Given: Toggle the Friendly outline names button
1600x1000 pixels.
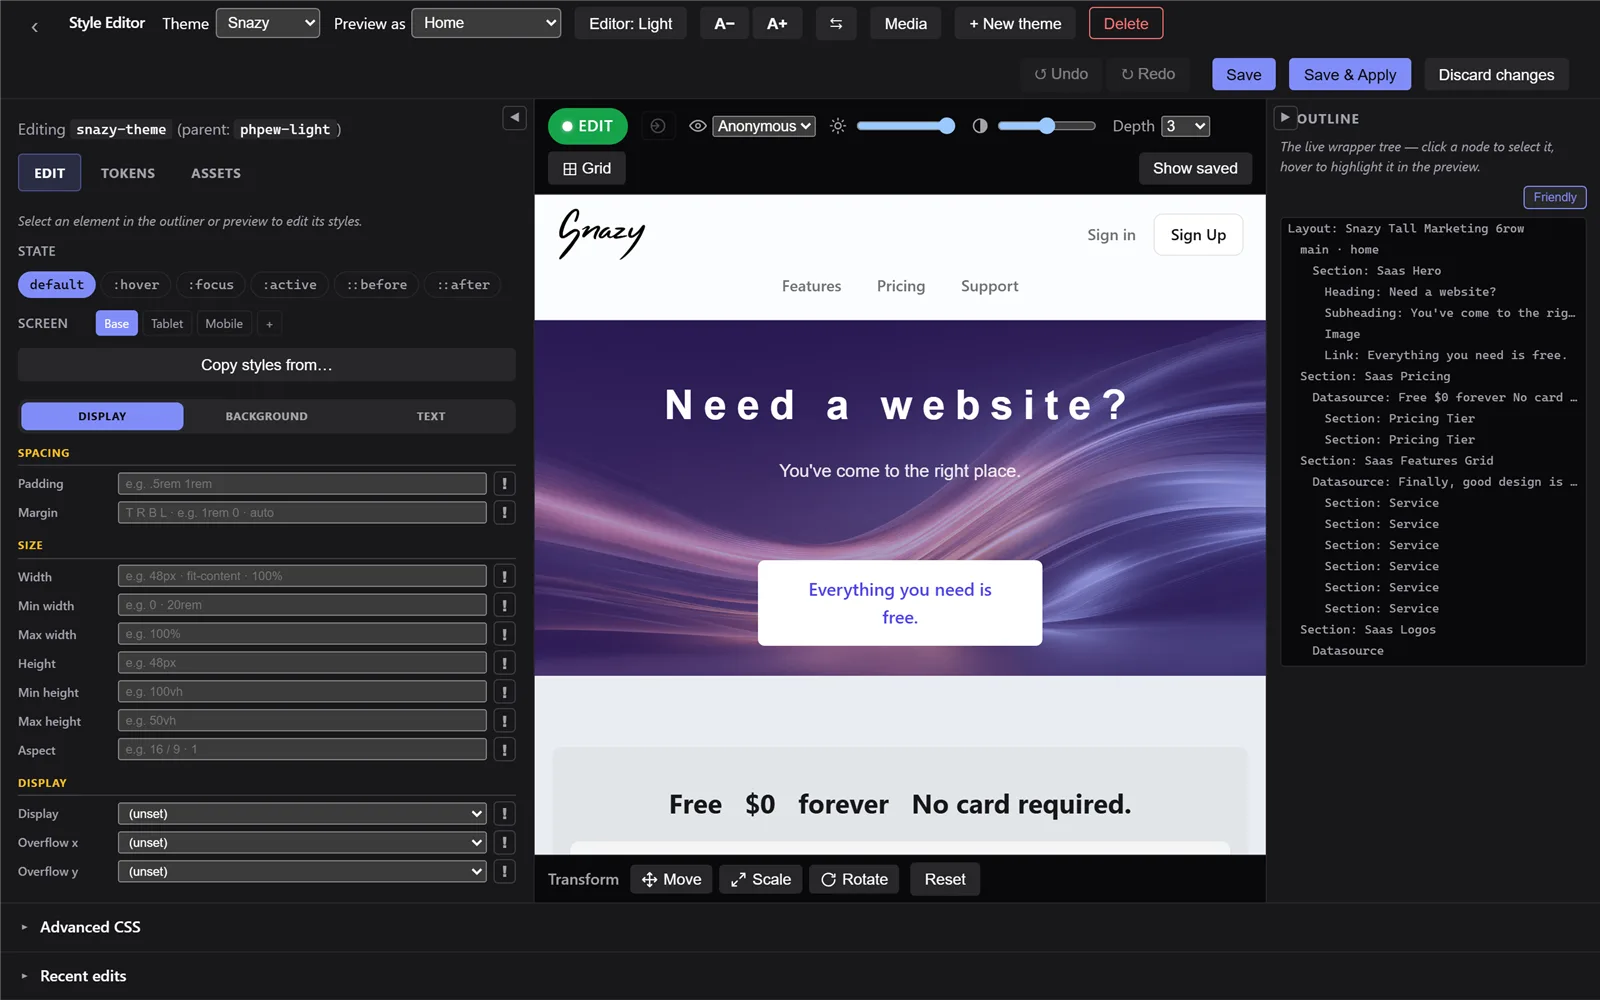Looking at the screenshot, I should (1554, 197).
